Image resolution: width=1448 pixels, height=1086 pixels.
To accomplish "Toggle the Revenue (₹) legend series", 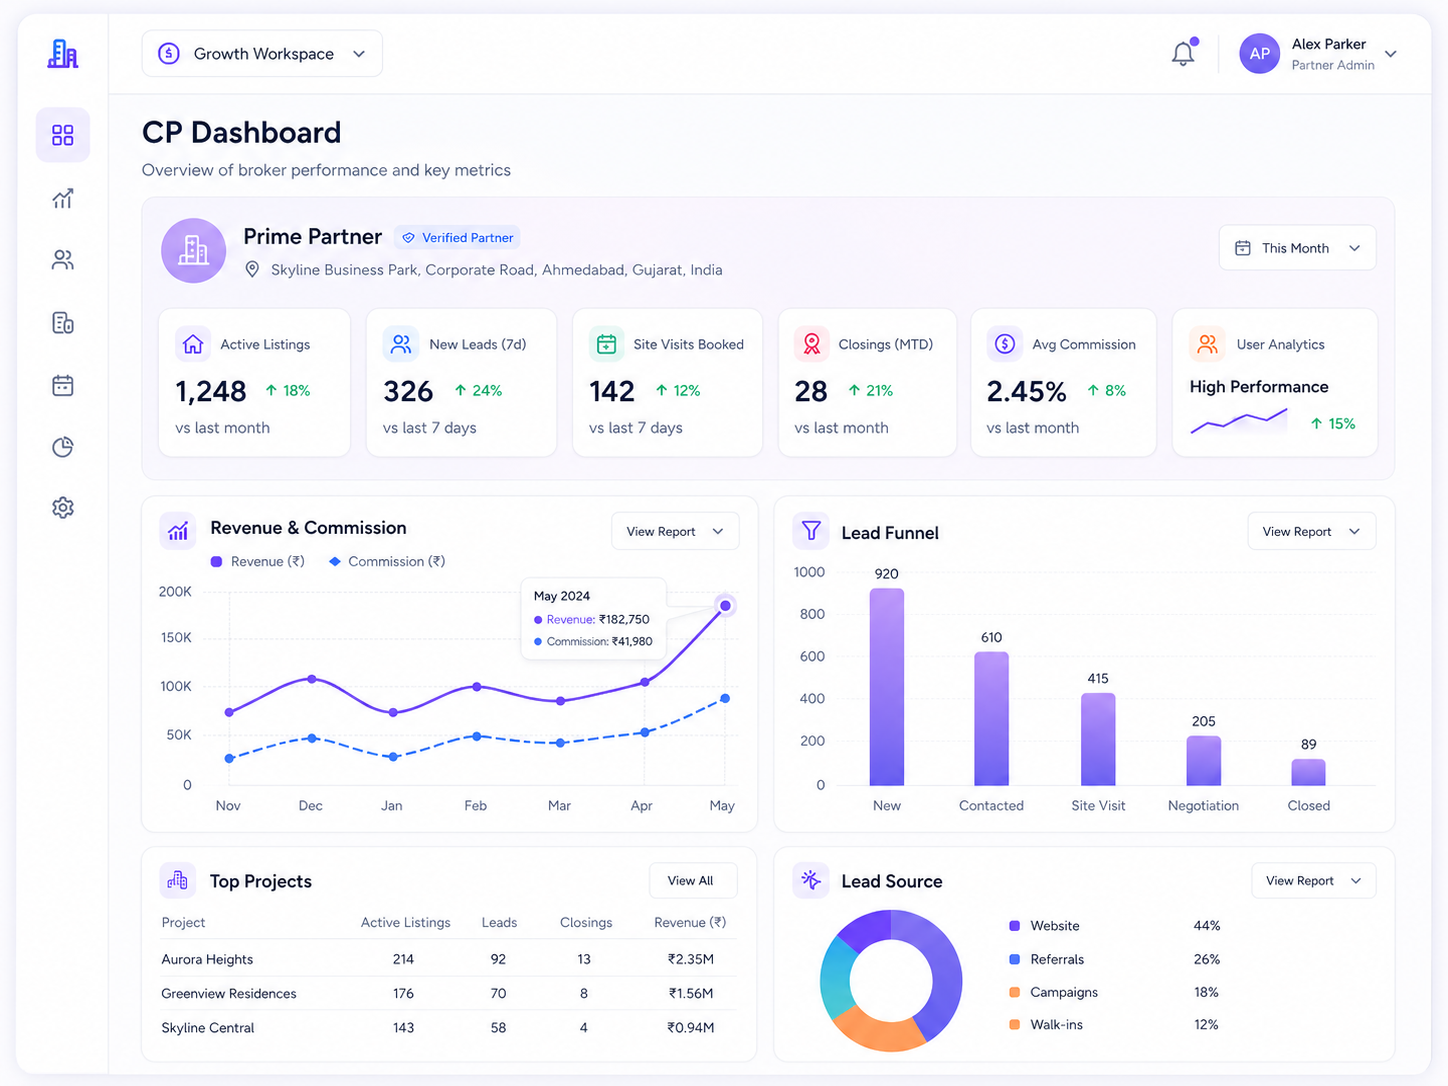I will (x=258, y=562).
